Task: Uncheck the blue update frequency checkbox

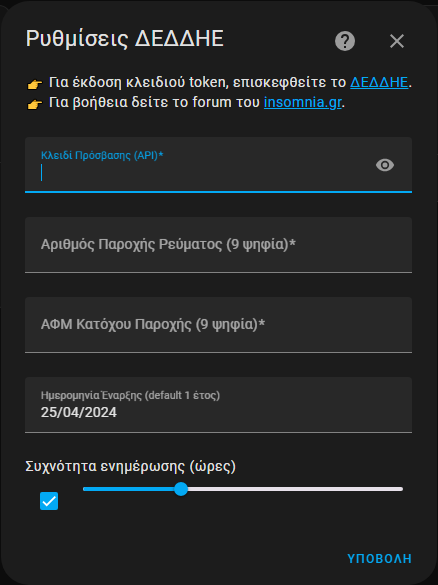Action: pos(49,501)
